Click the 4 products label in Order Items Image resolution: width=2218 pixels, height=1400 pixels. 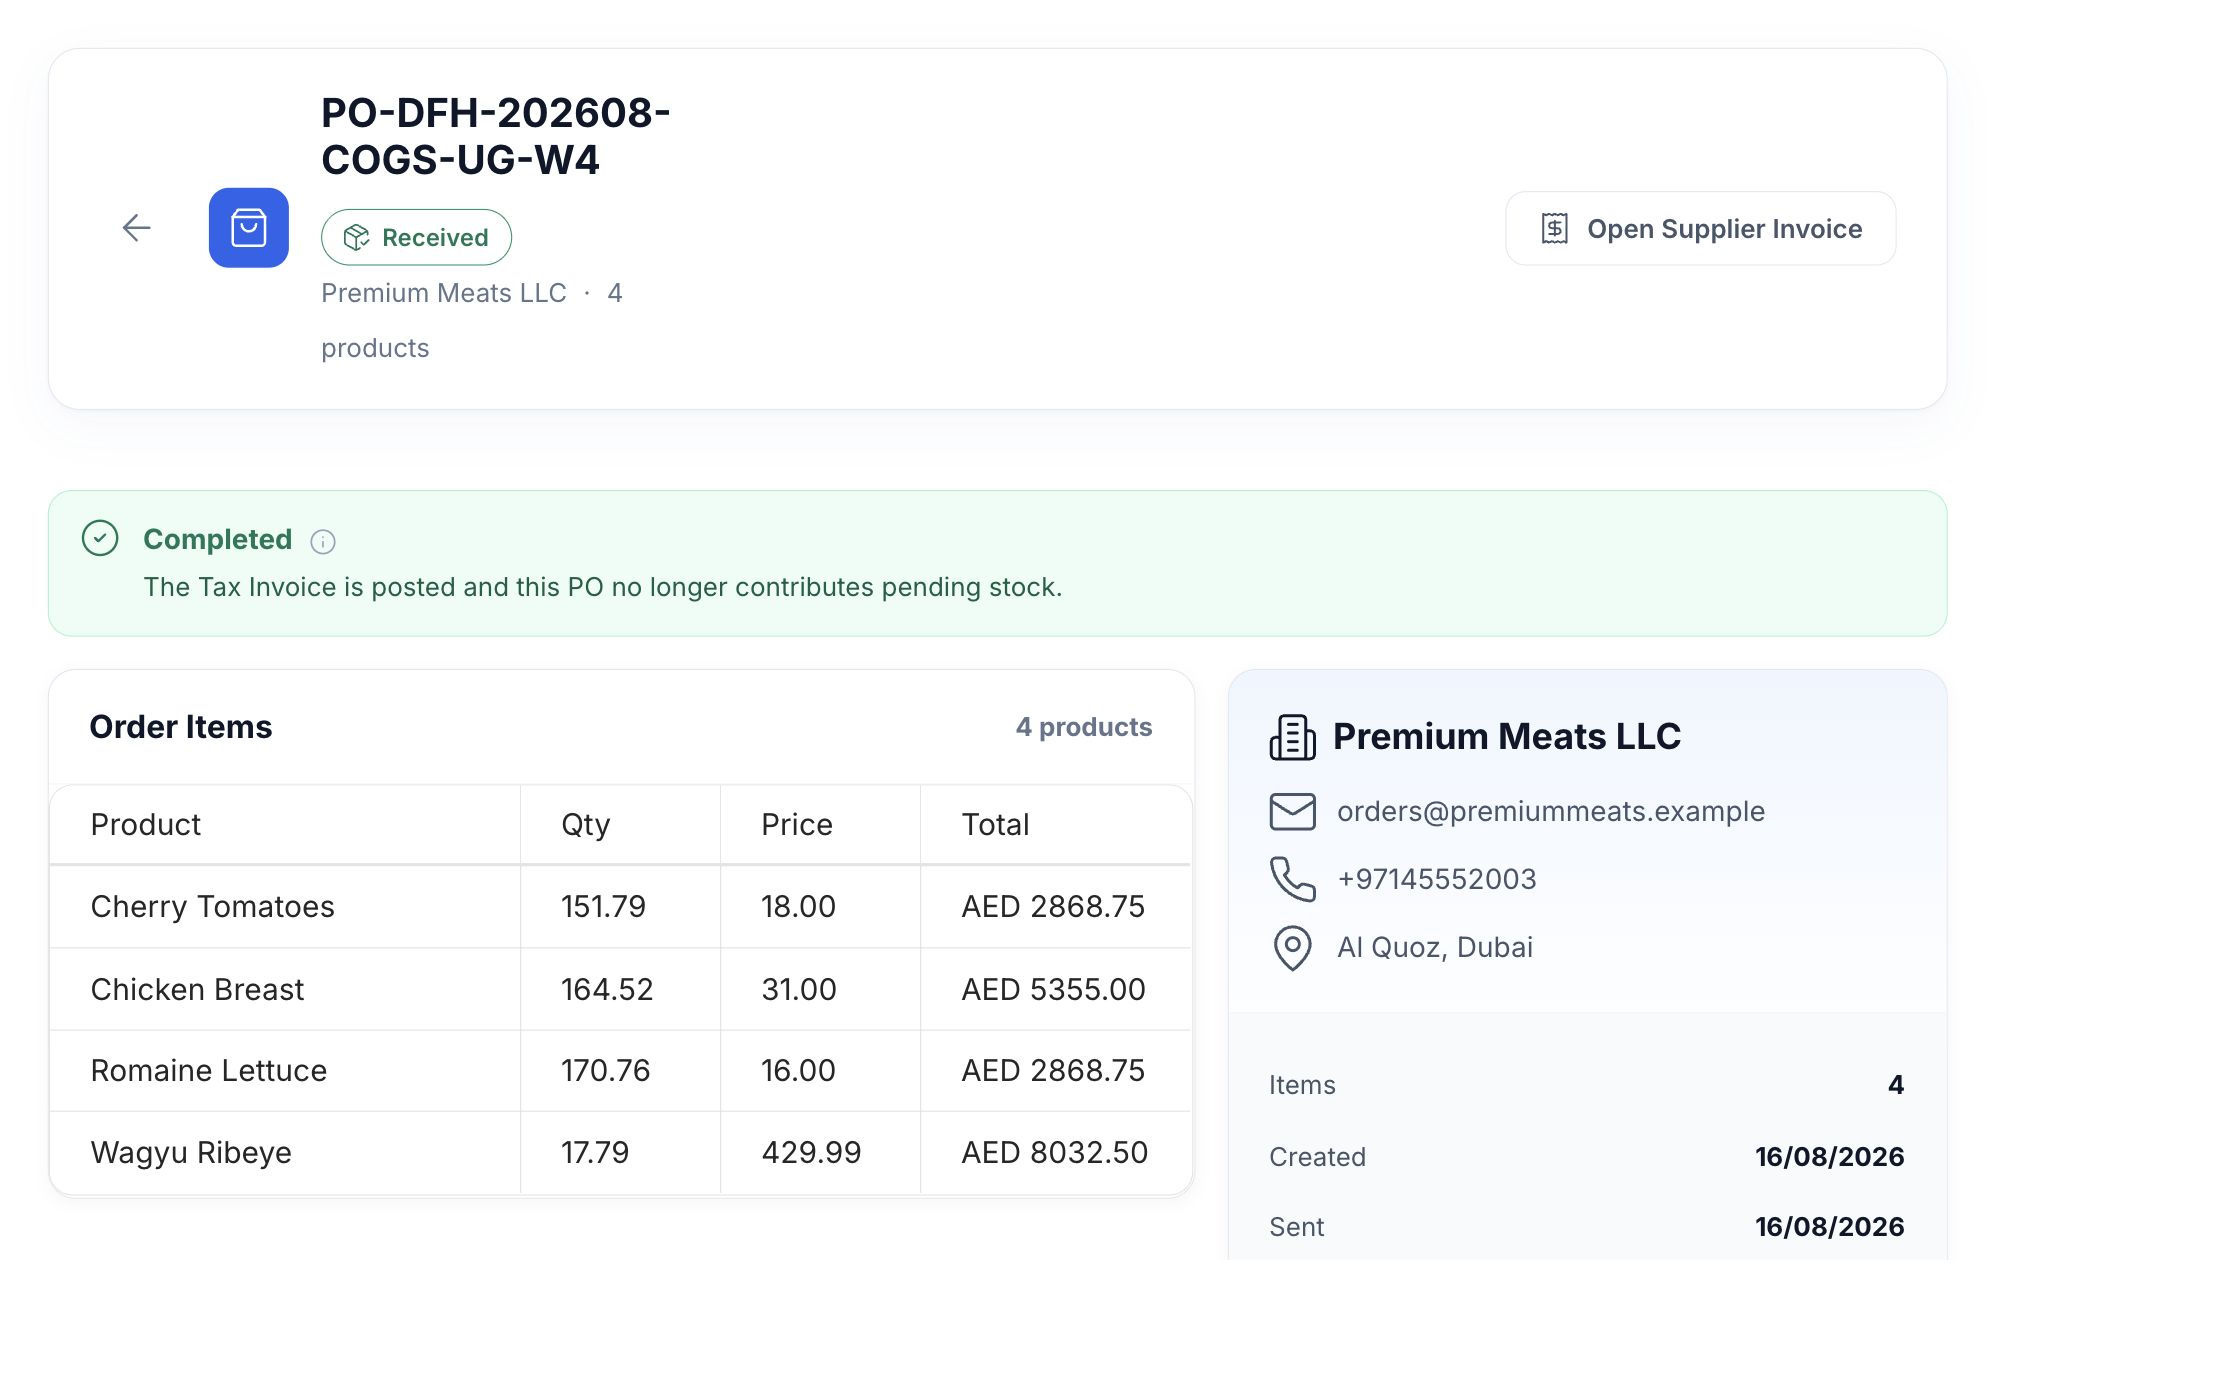coord(1084,727)
